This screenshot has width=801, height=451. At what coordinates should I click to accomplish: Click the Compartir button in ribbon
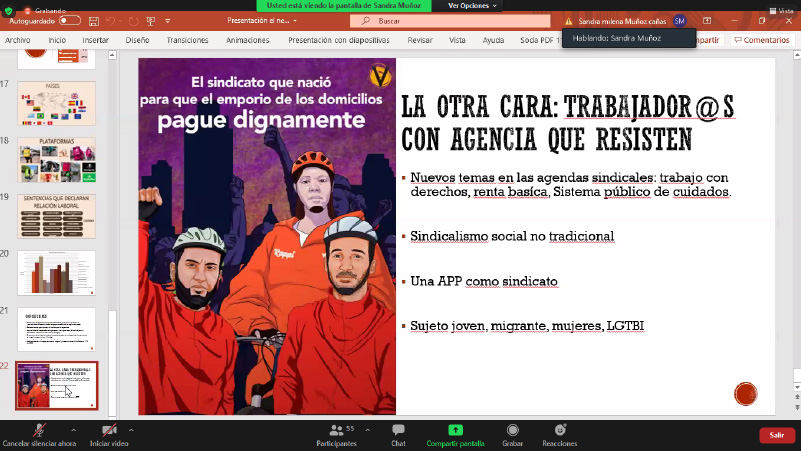click(x=710, y=40)
